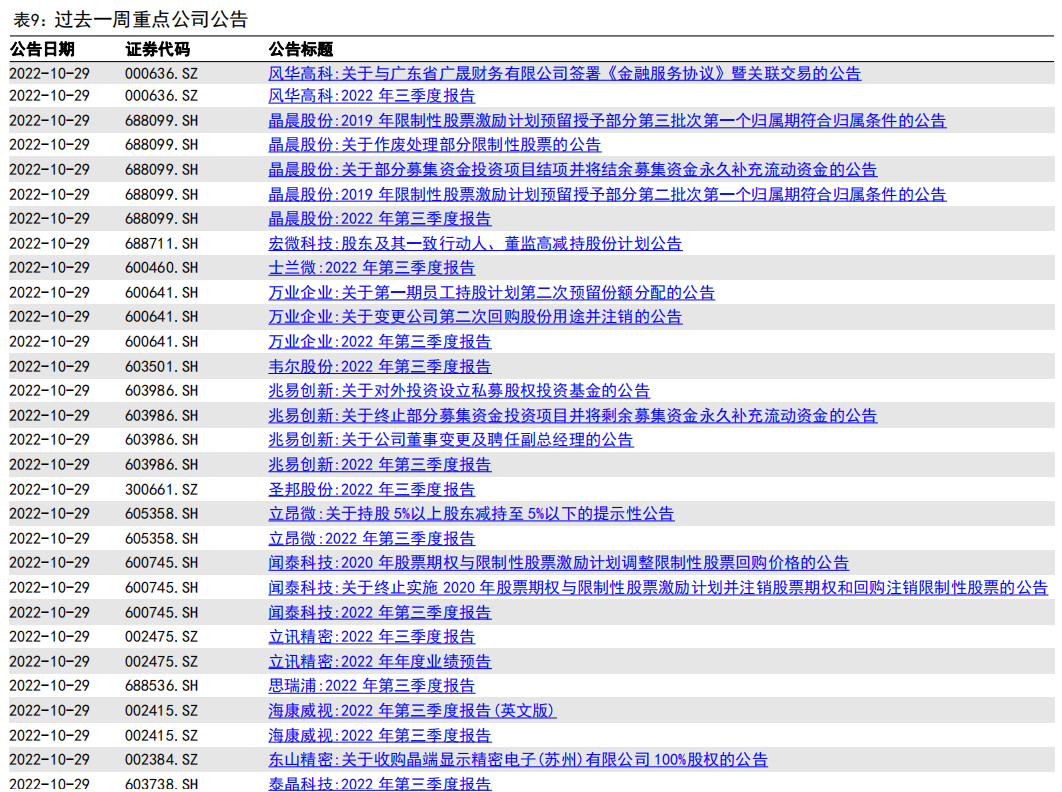Open 士兰微 2022年第三季度报告 link
The width and height of the screenshot is (1062, 792).
371,268
